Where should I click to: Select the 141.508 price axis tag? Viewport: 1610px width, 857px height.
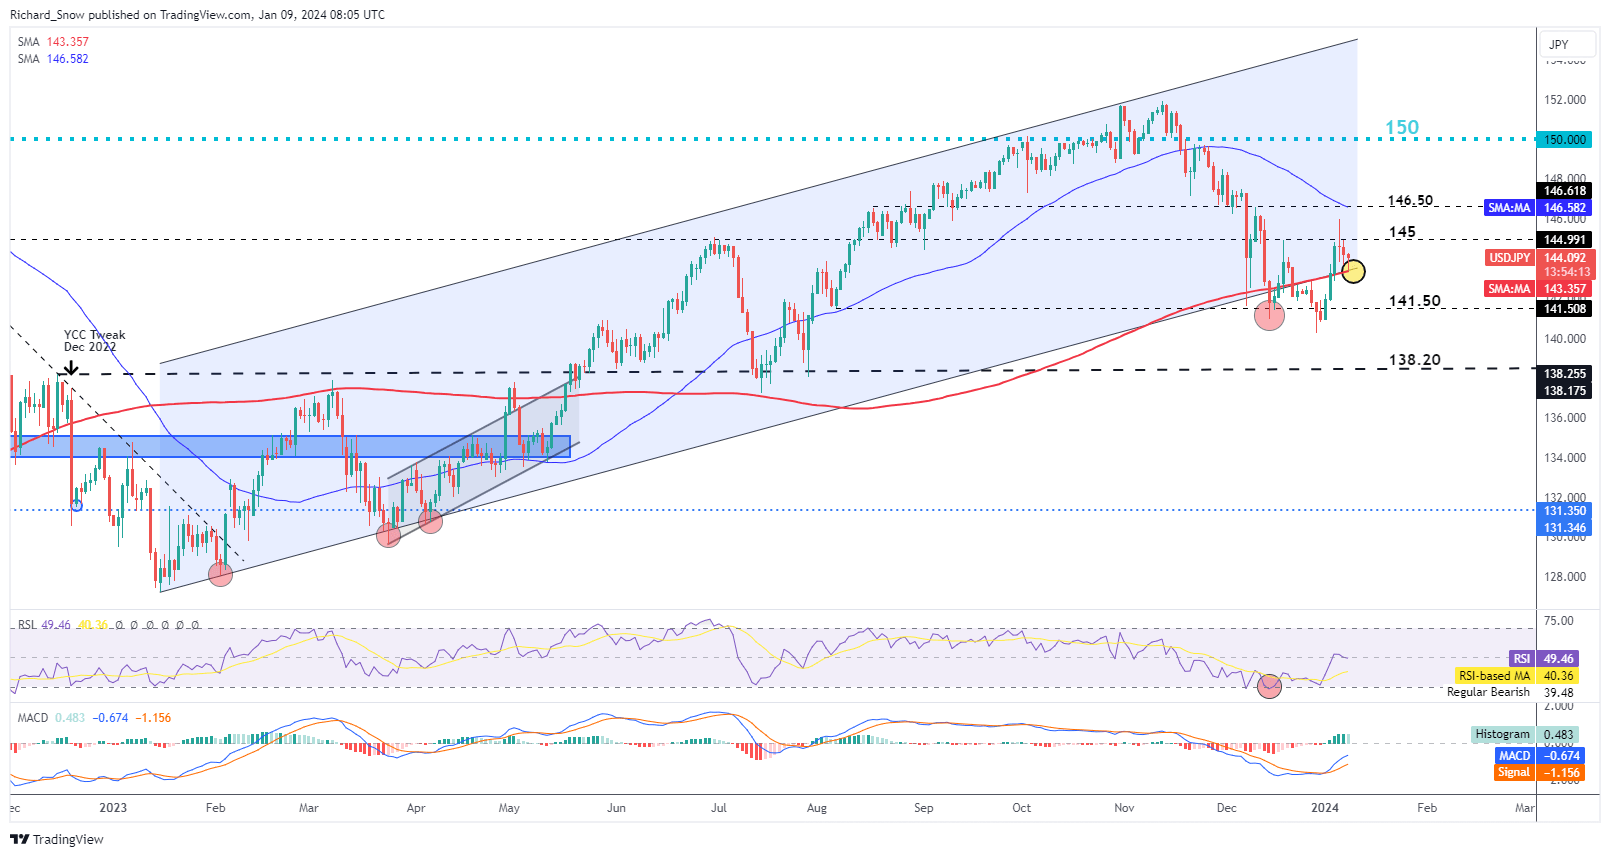1565,309
